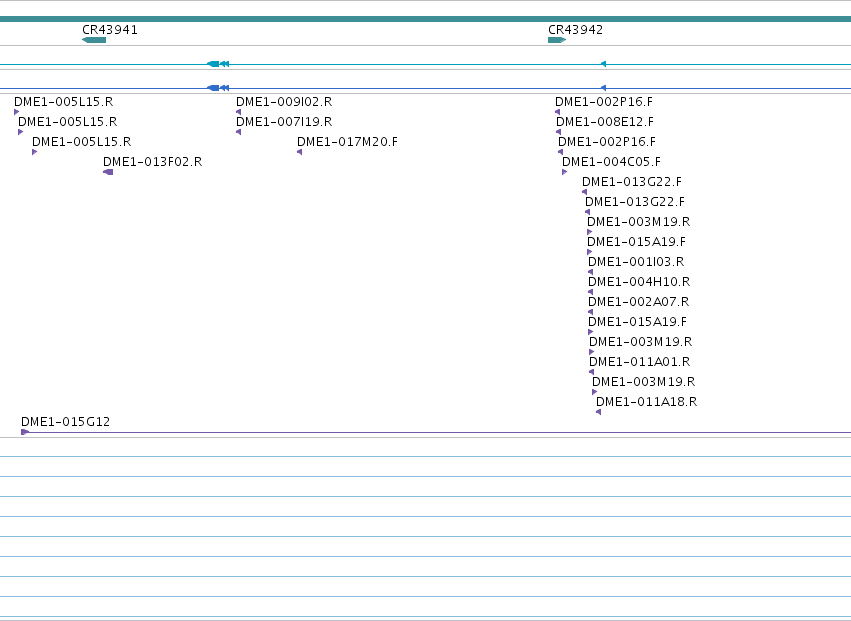Select the DME1-004C05.F label

[611, 162]
